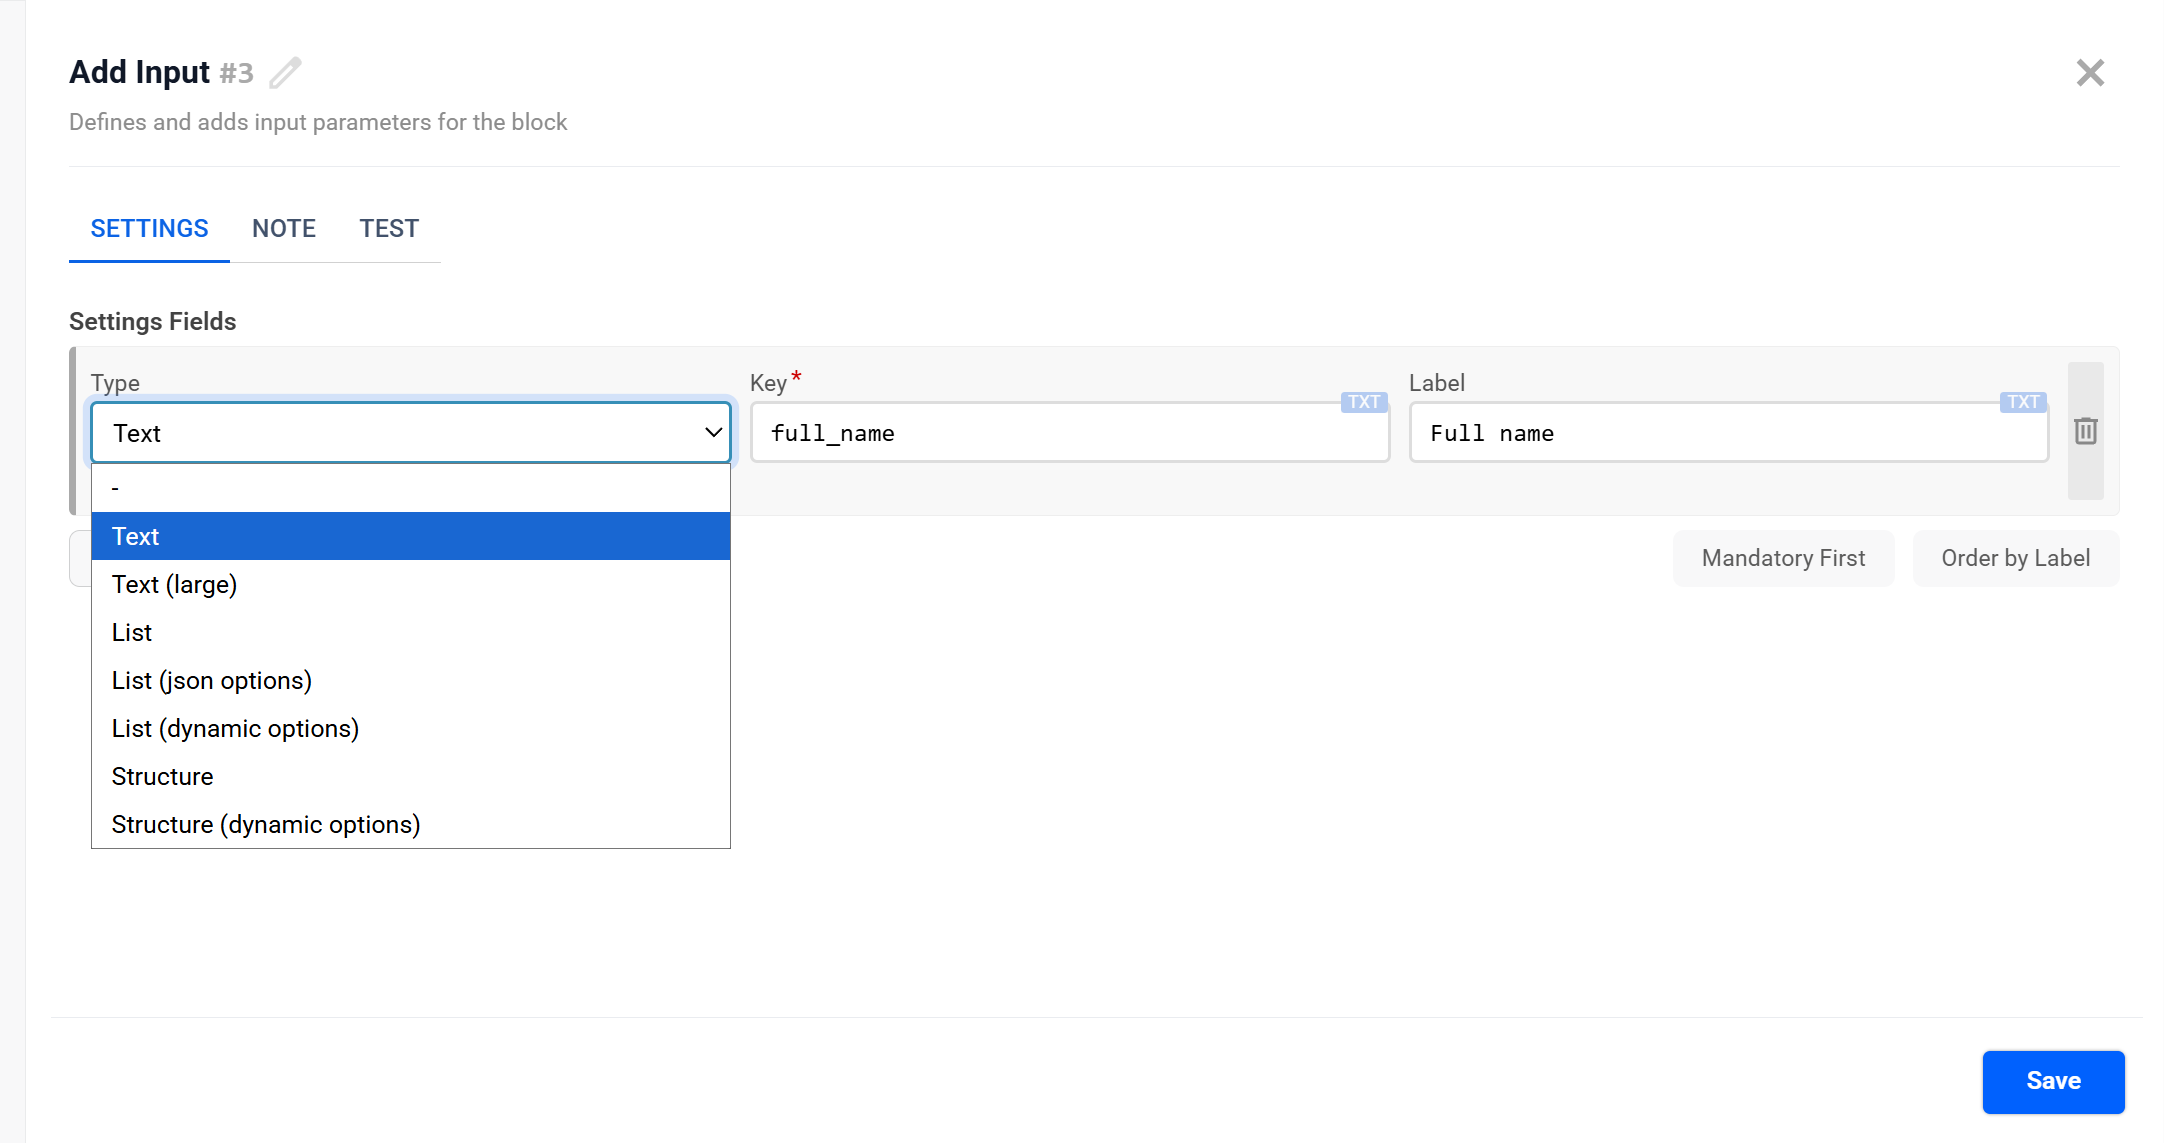Go to the SETTINGS tab
The width and height of the screenshot is (2164, 1143).
[149, 229]
